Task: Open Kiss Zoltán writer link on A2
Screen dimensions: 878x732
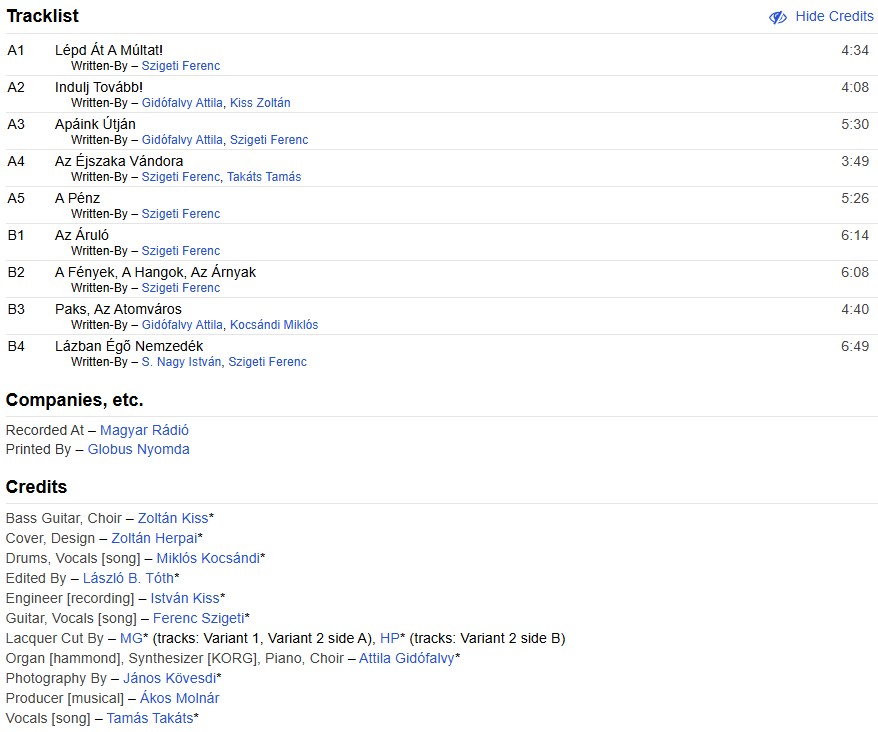Action: tap(260, 103)
